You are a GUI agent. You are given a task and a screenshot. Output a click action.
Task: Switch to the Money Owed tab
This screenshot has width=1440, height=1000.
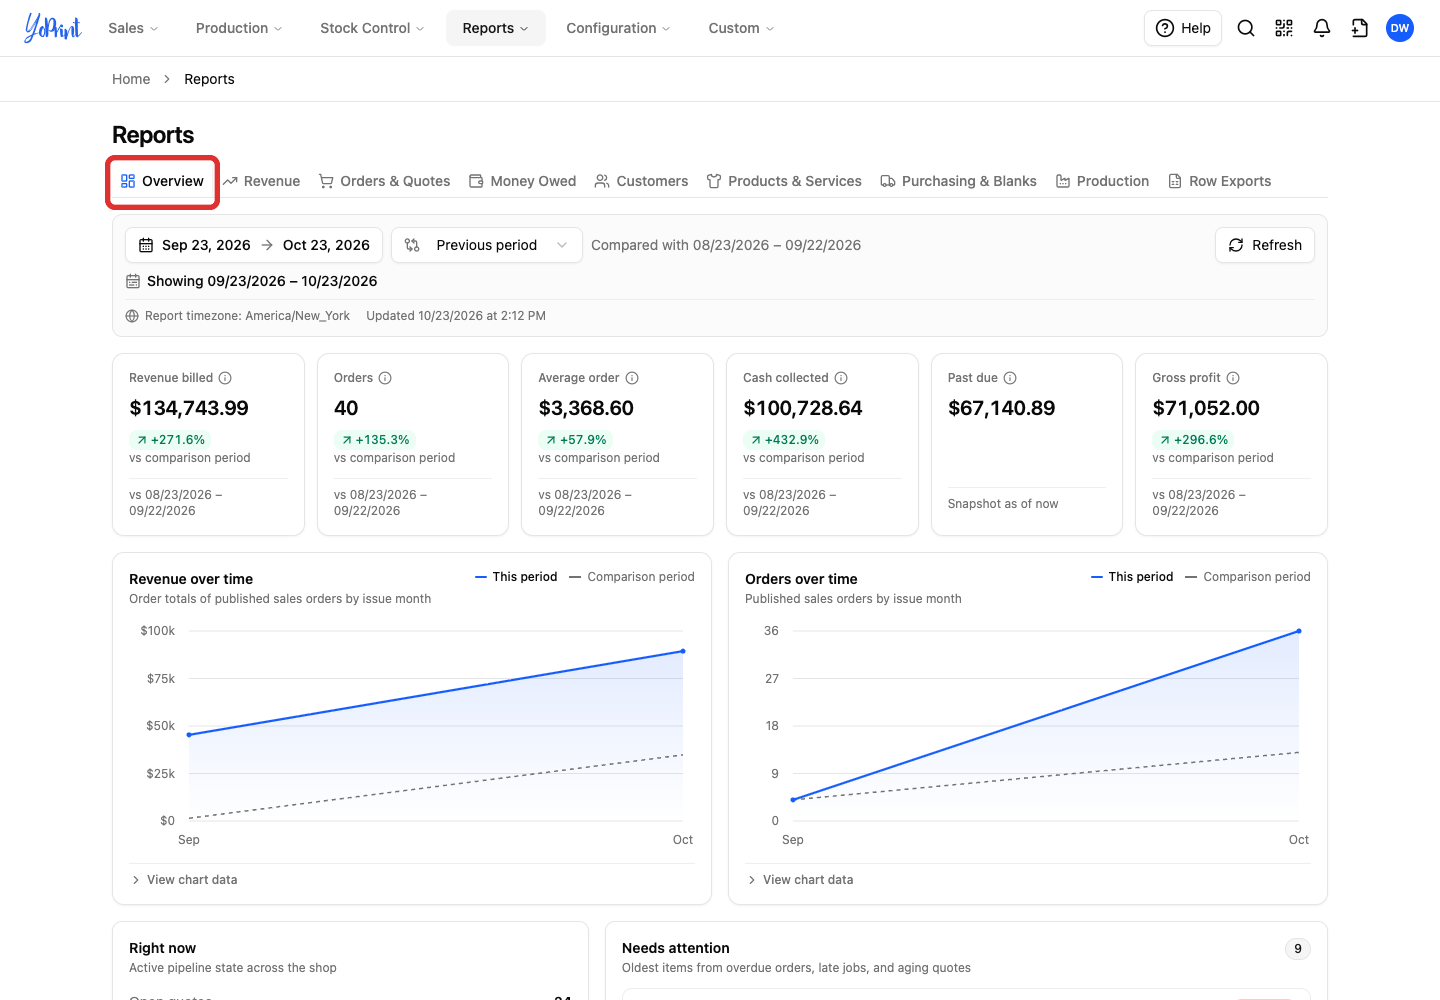pos(523,181)
